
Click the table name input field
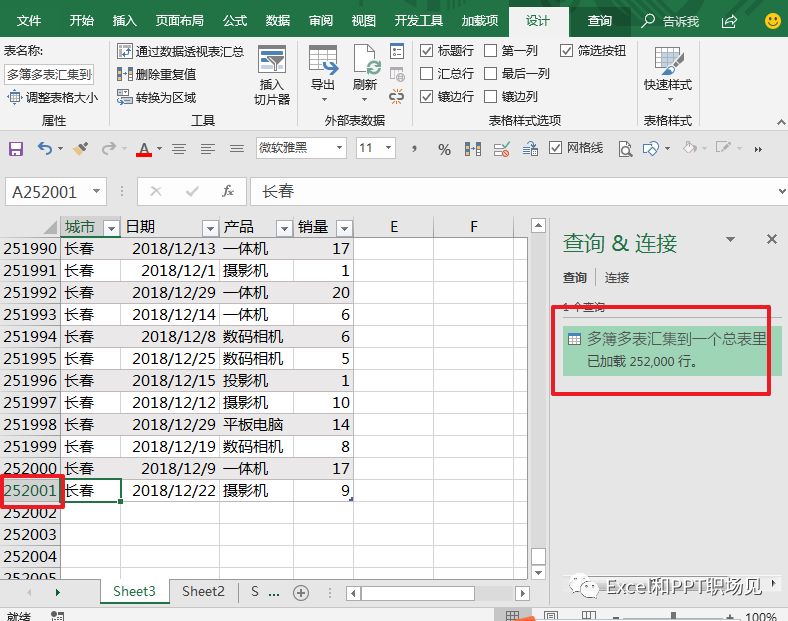pyautogui.click(x=49, y=74)
